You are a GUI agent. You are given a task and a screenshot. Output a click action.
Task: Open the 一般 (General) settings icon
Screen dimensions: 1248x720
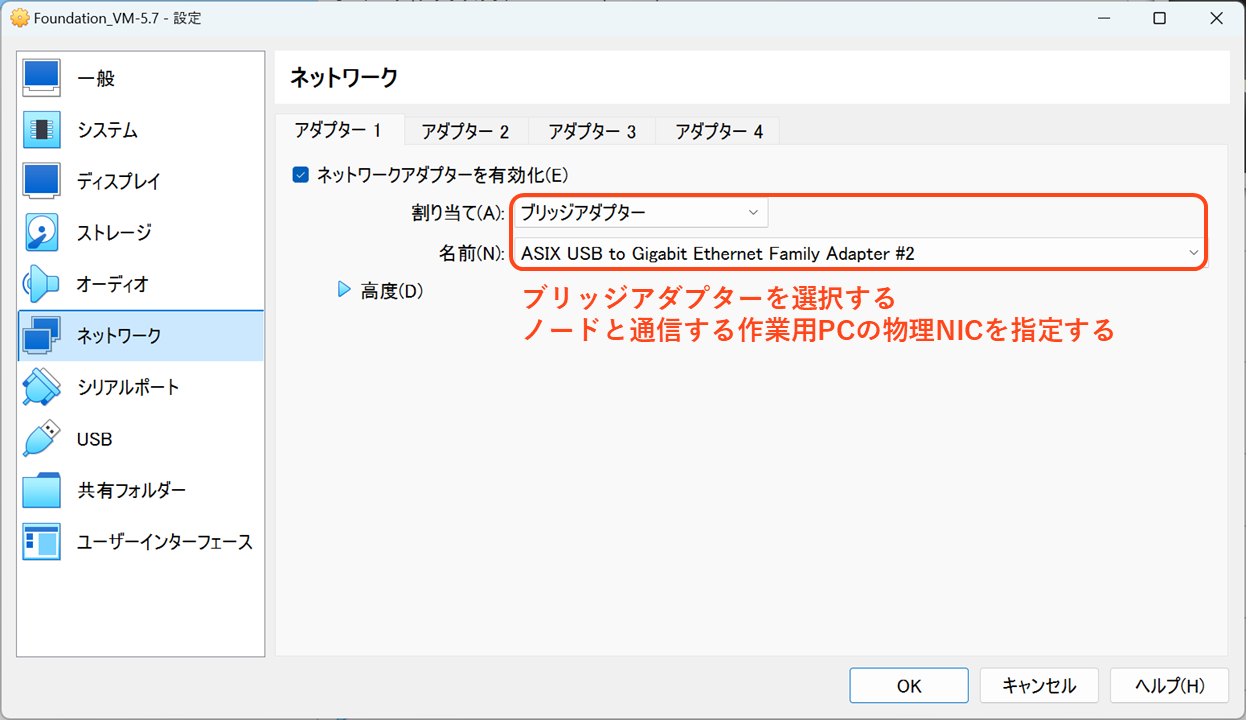[x=42, y=78]
